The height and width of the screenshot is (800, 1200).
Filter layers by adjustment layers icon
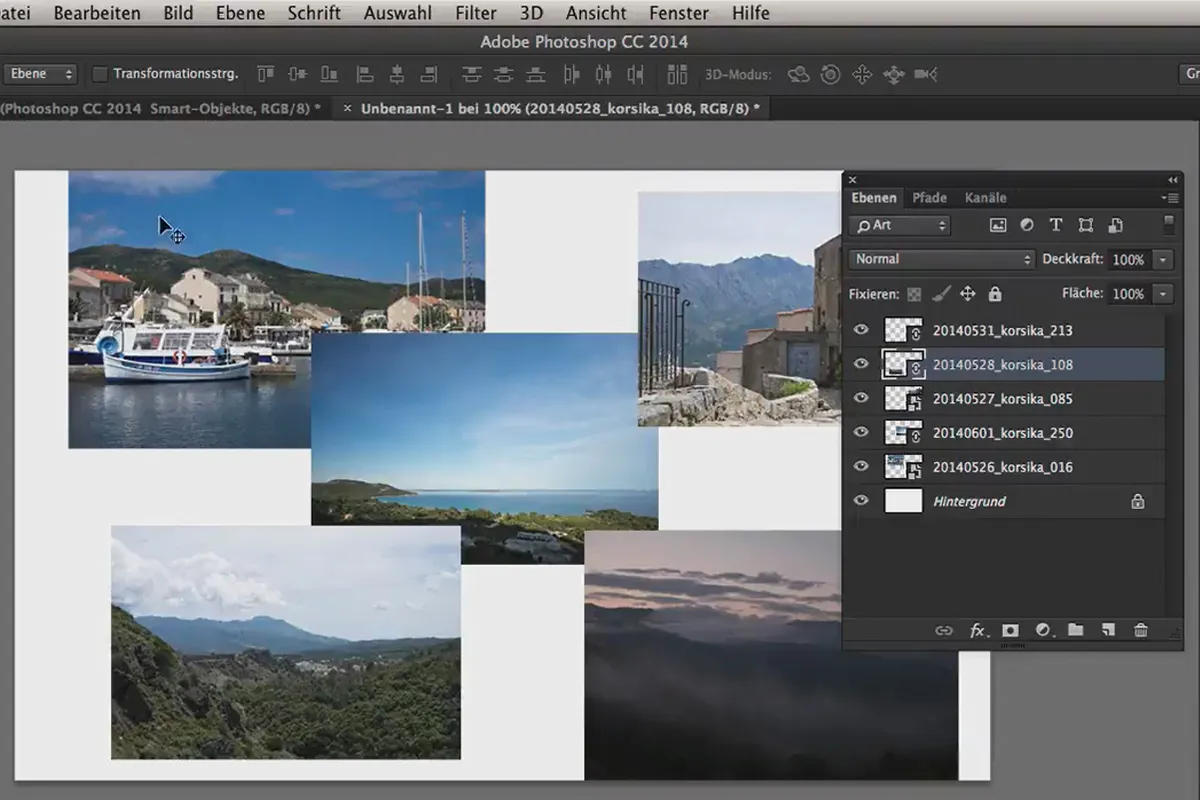coord(1027,225)
